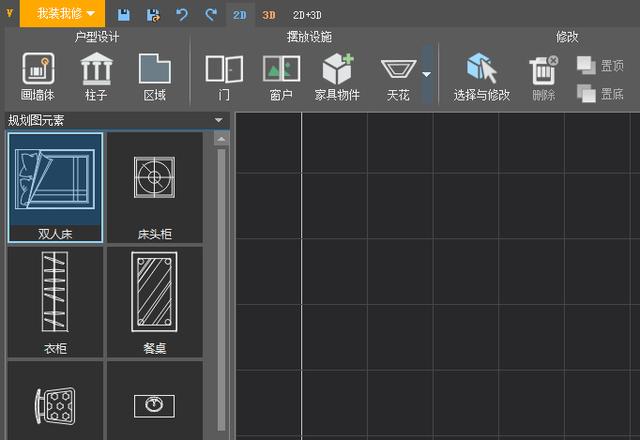Undo the last action
The width and height of the screenshot is (640, 440).
coord(182,14)
